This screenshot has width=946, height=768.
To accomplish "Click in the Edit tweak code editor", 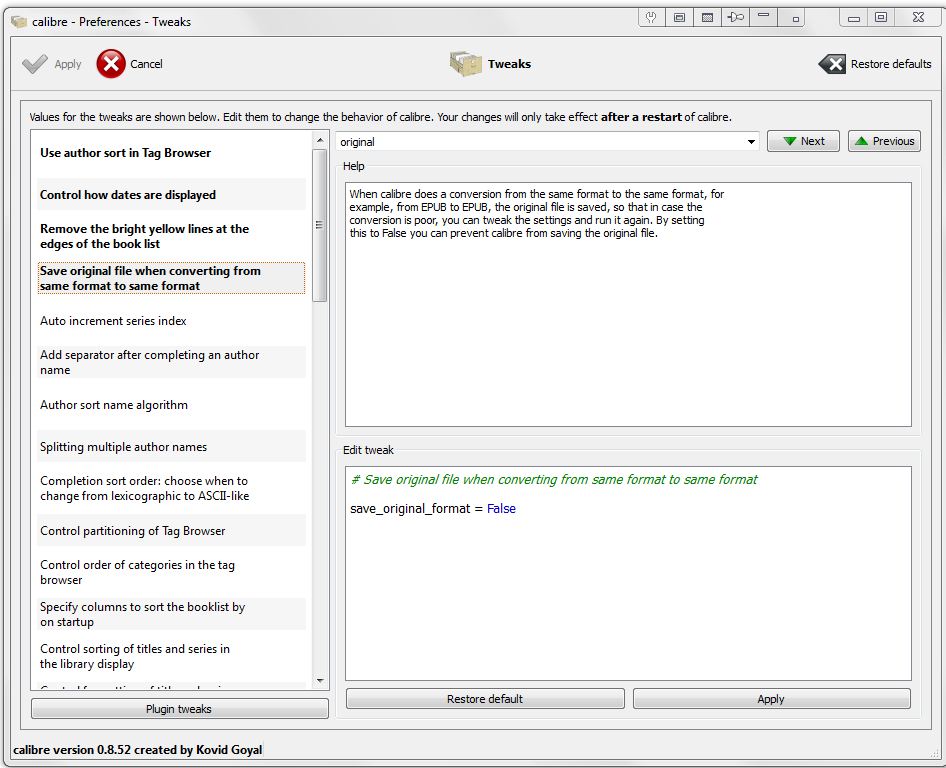I will [628, 573].
